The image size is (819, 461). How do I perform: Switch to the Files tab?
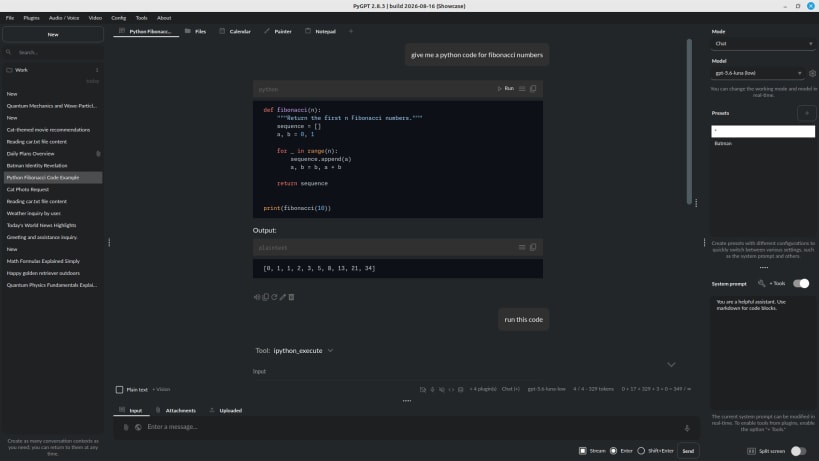pos(196,31)
